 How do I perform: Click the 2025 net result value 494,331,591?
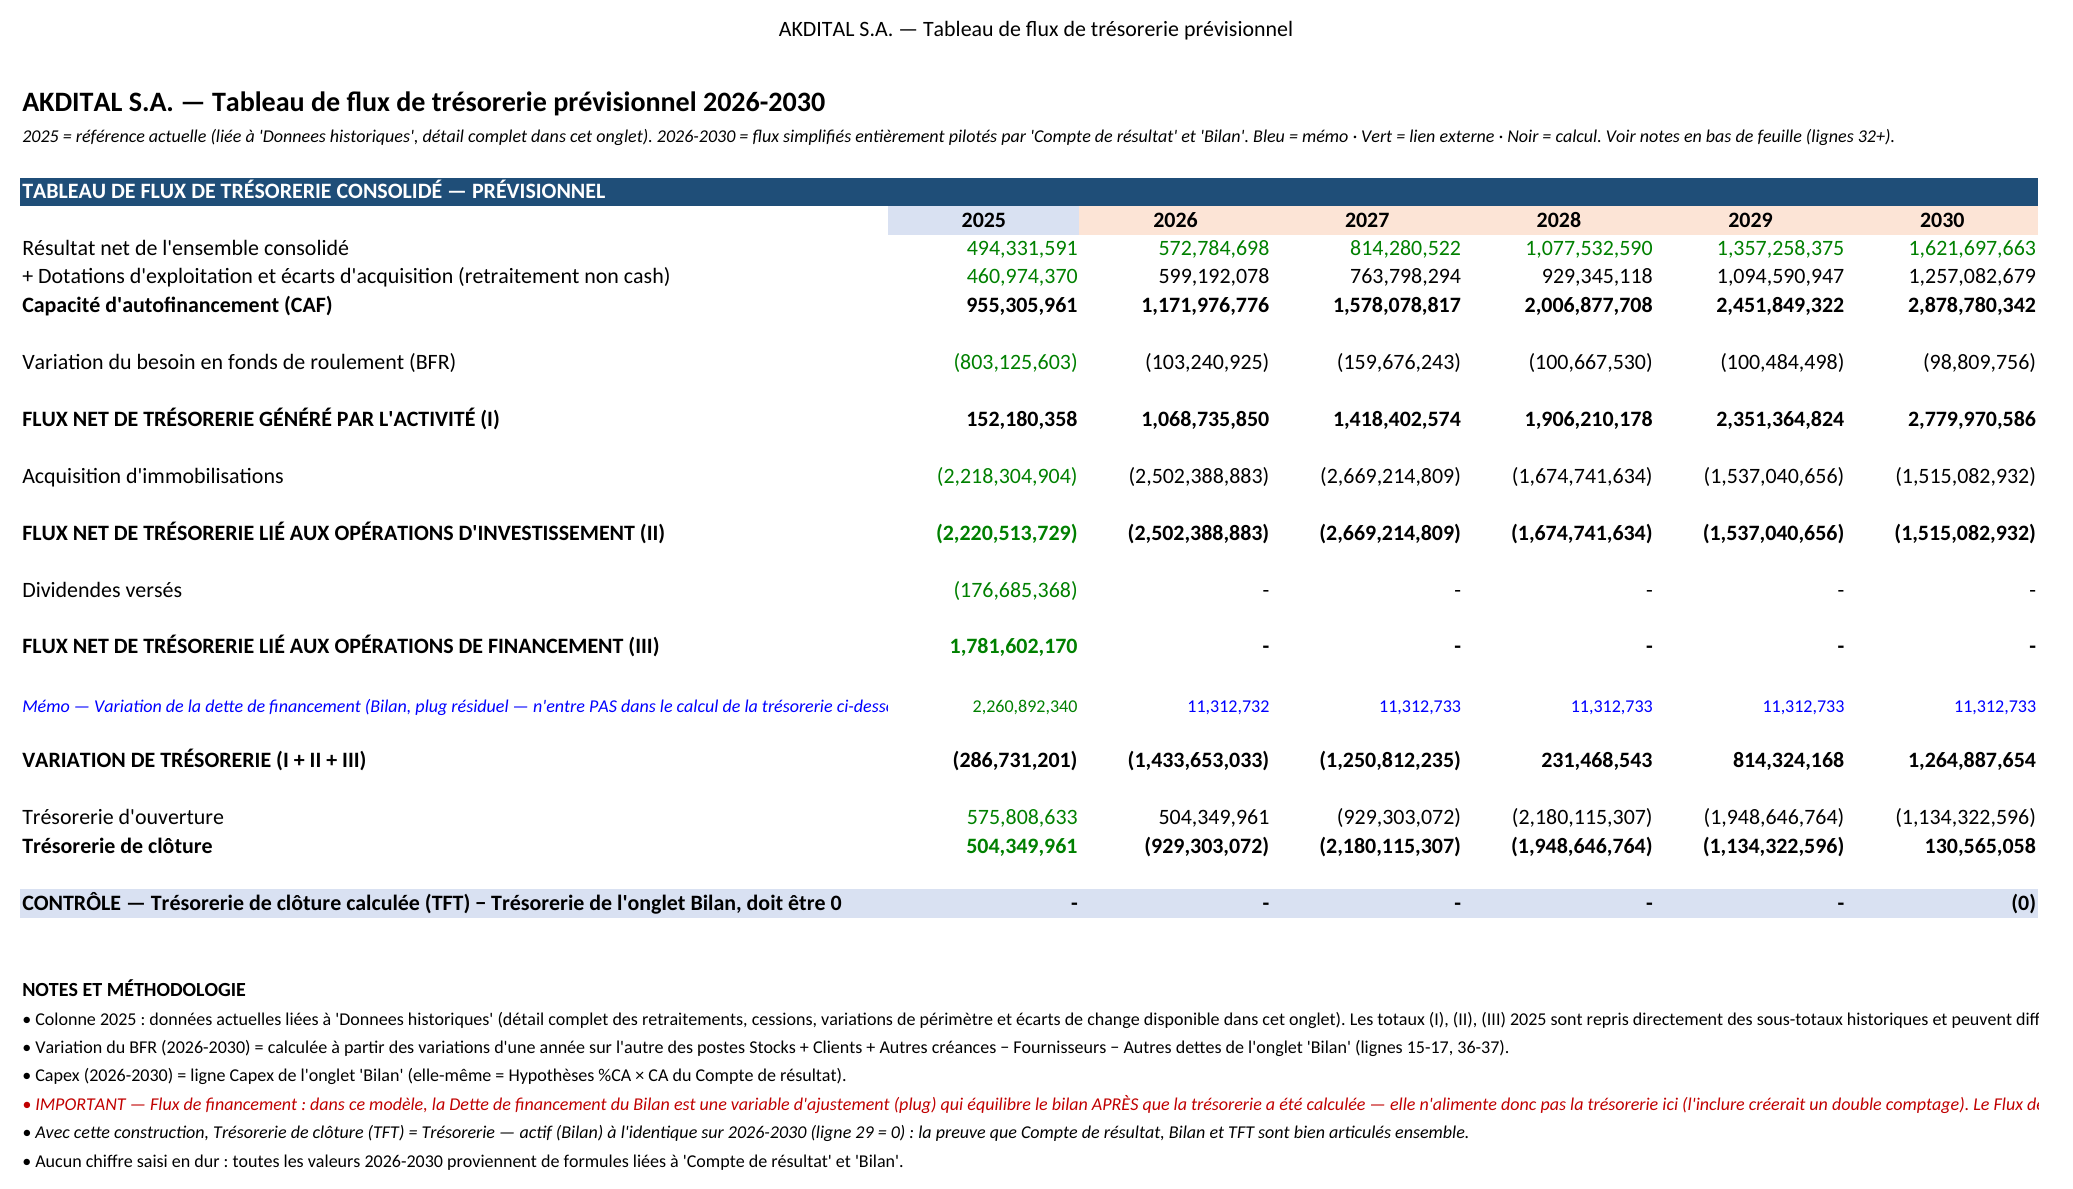[x=1022, y=248]
